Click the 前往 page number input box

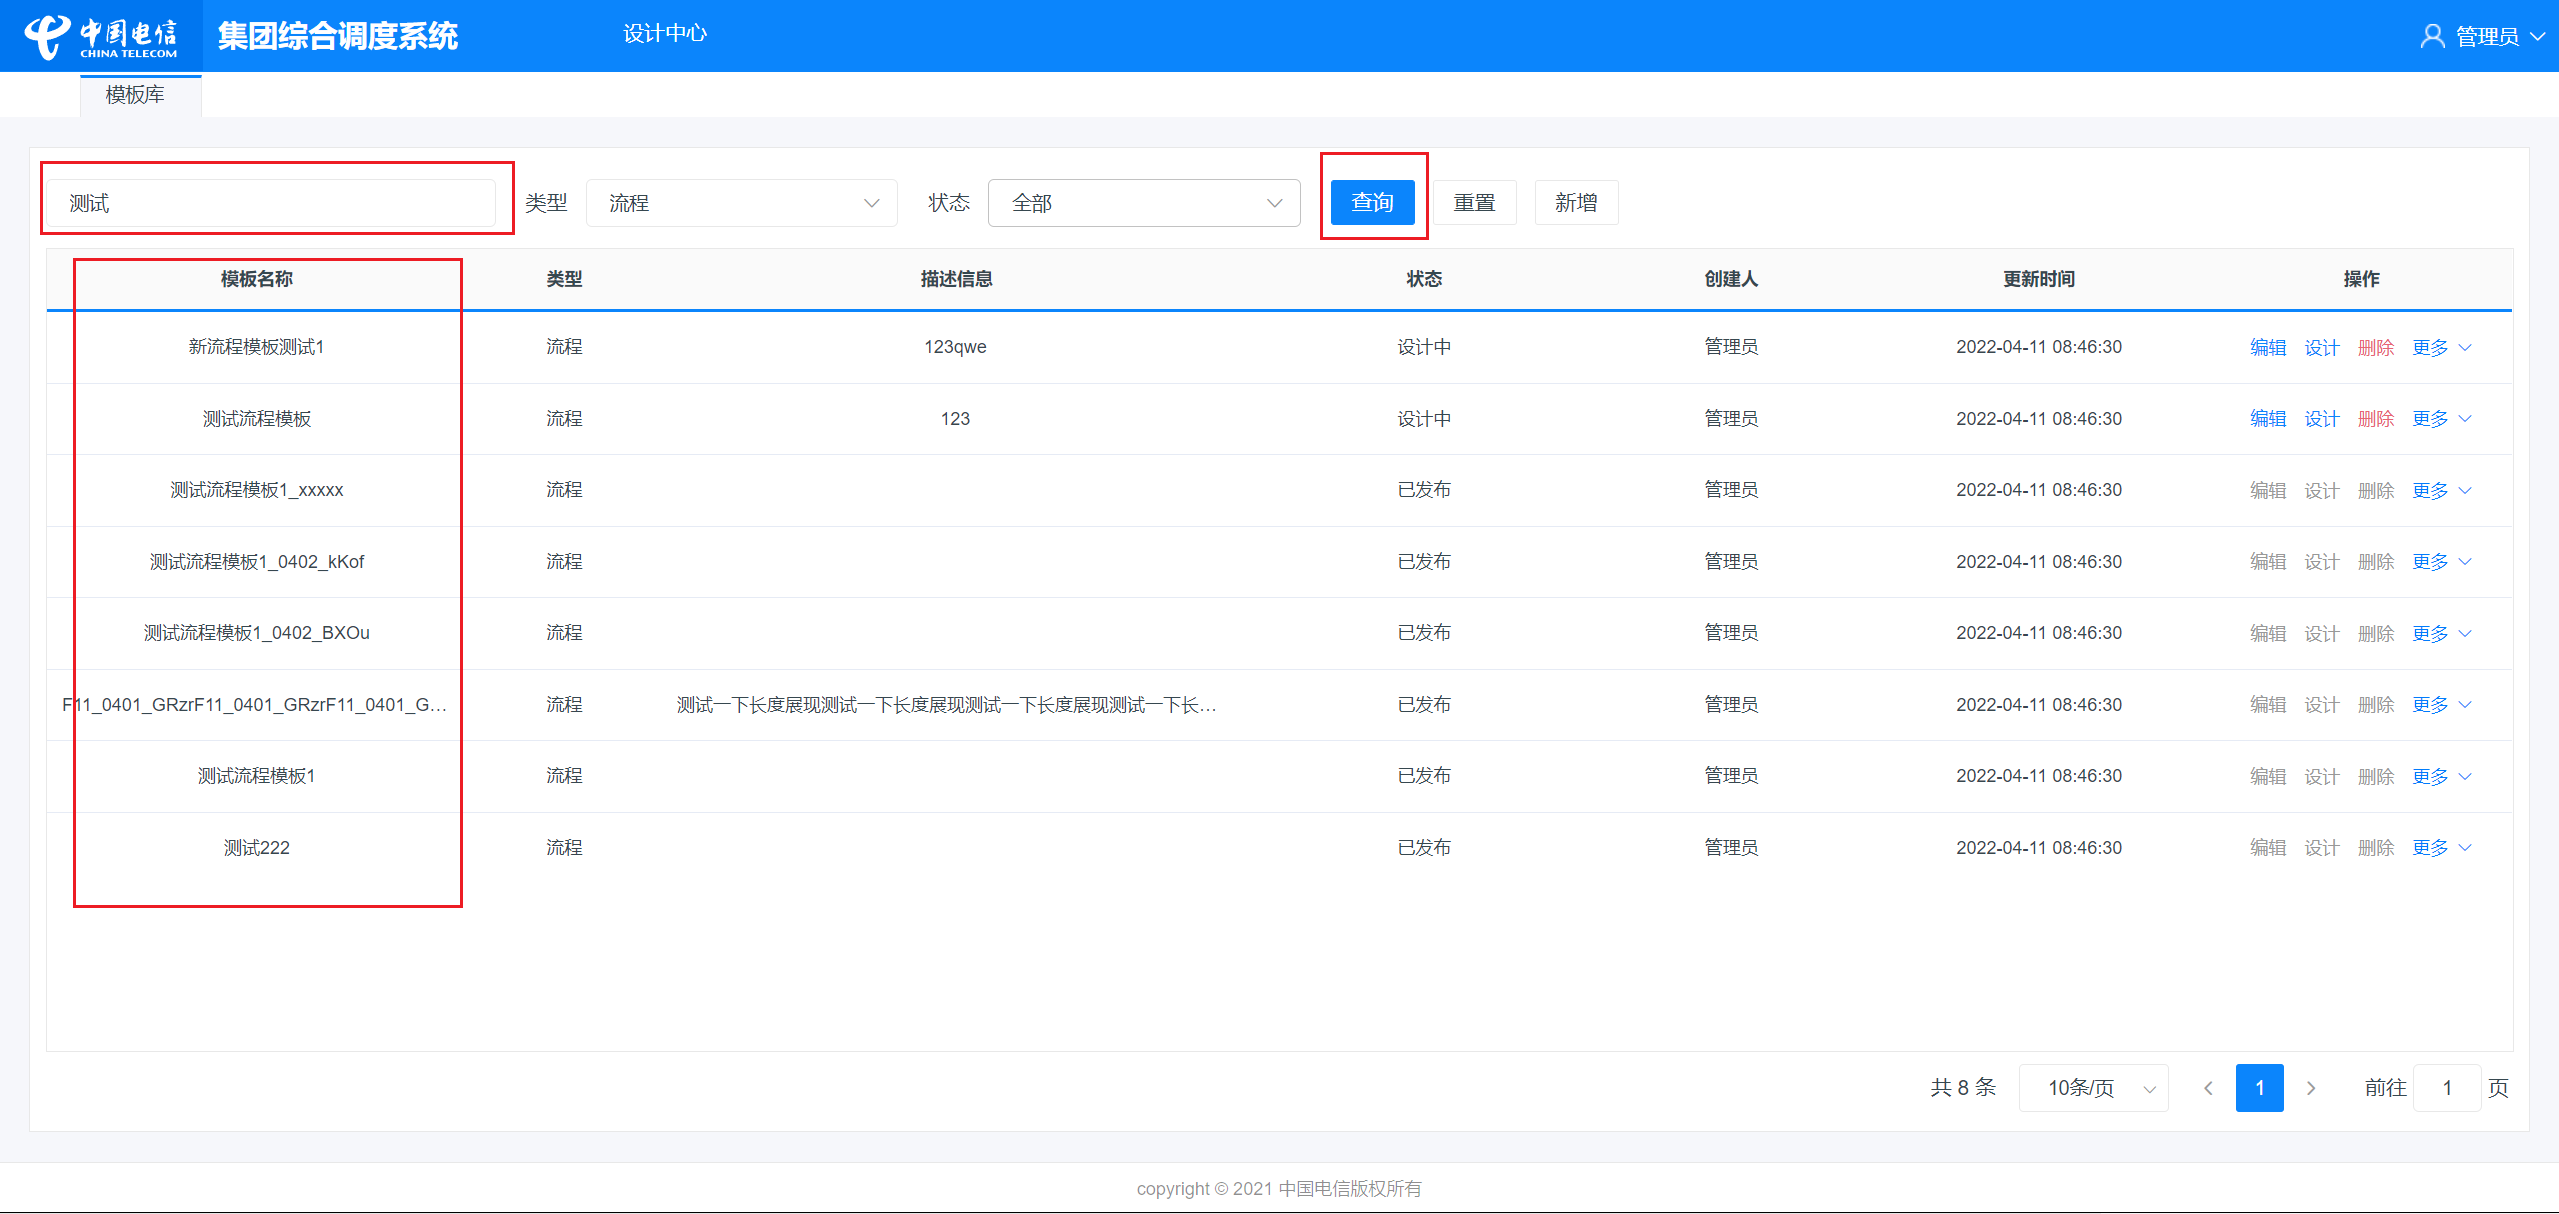coord(2446,1088)
